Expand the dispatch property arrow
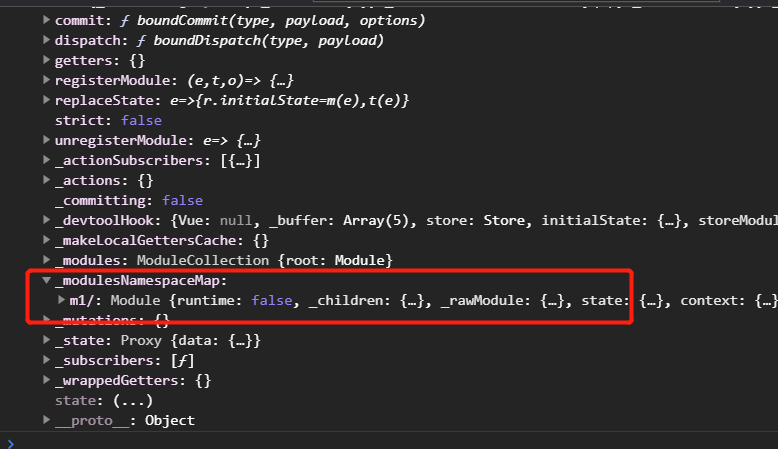Viewport: 778px width, 449px height. coord(47,40)
